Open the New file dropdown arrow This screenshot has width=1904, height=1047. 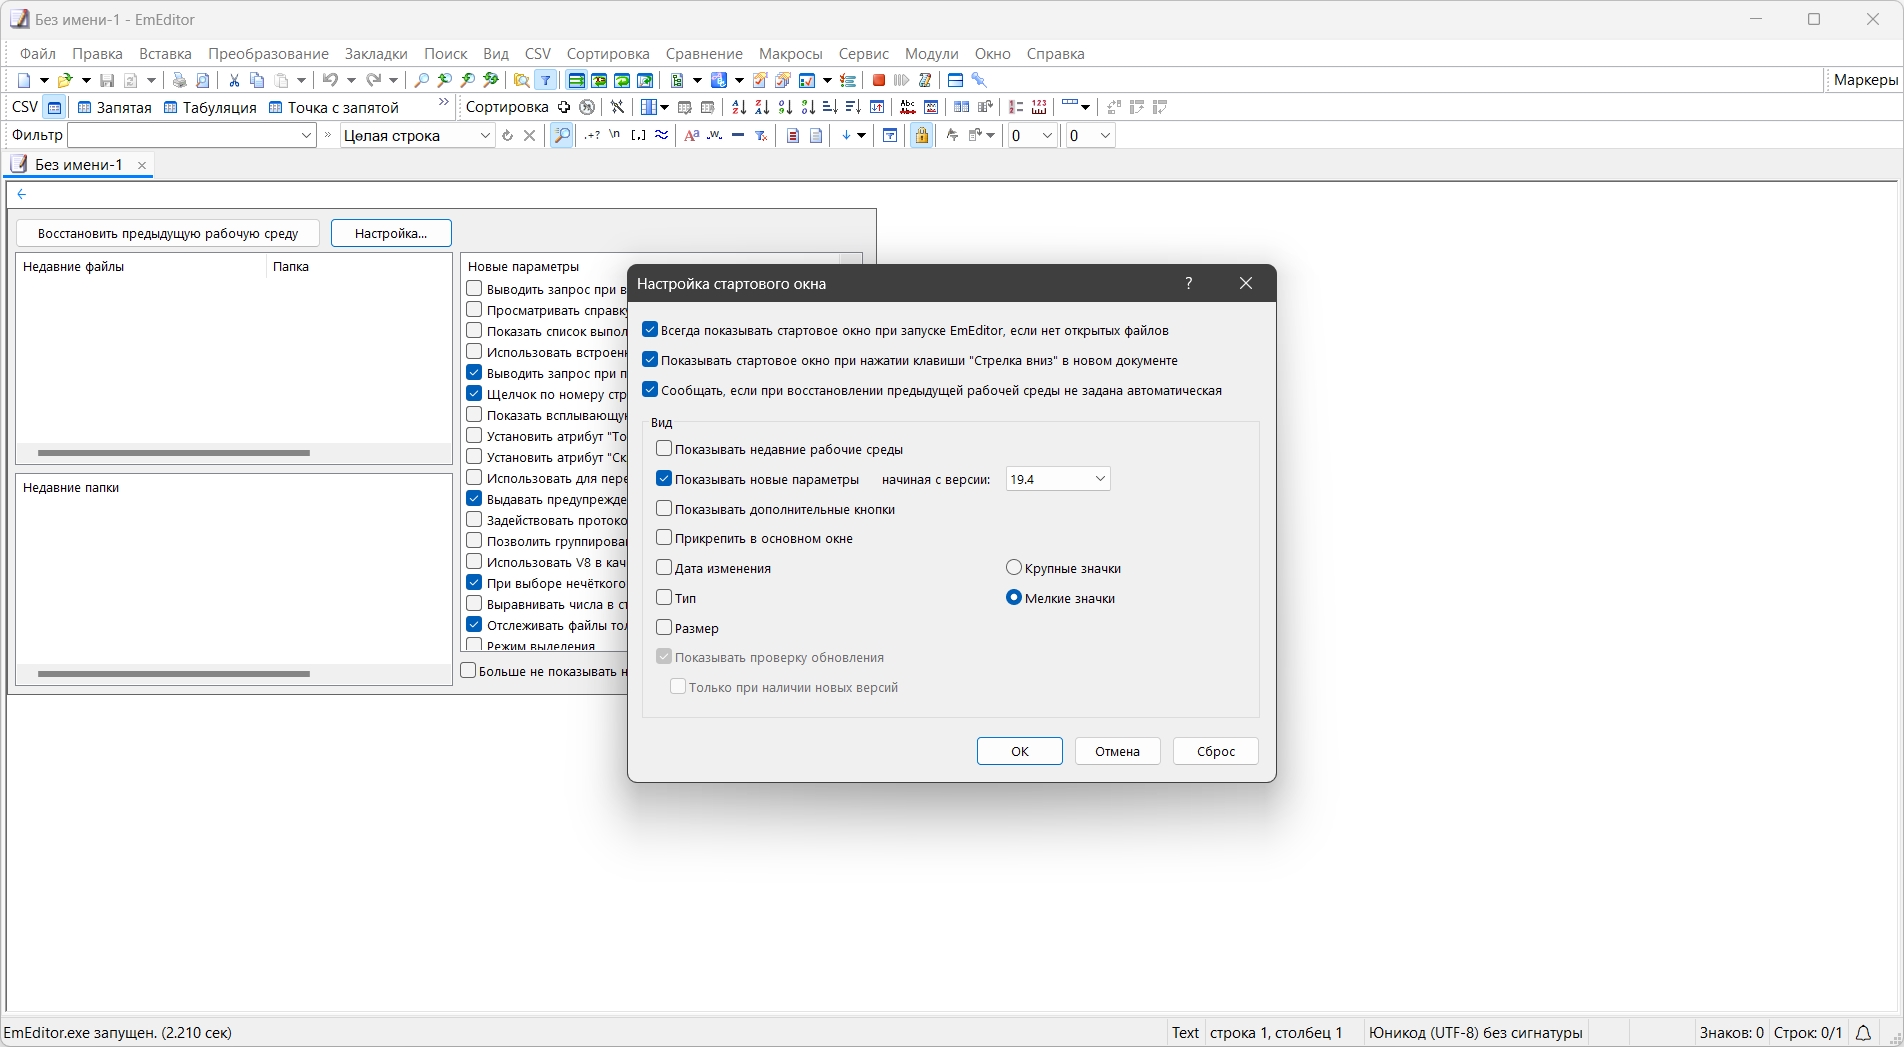pos(44,80)
